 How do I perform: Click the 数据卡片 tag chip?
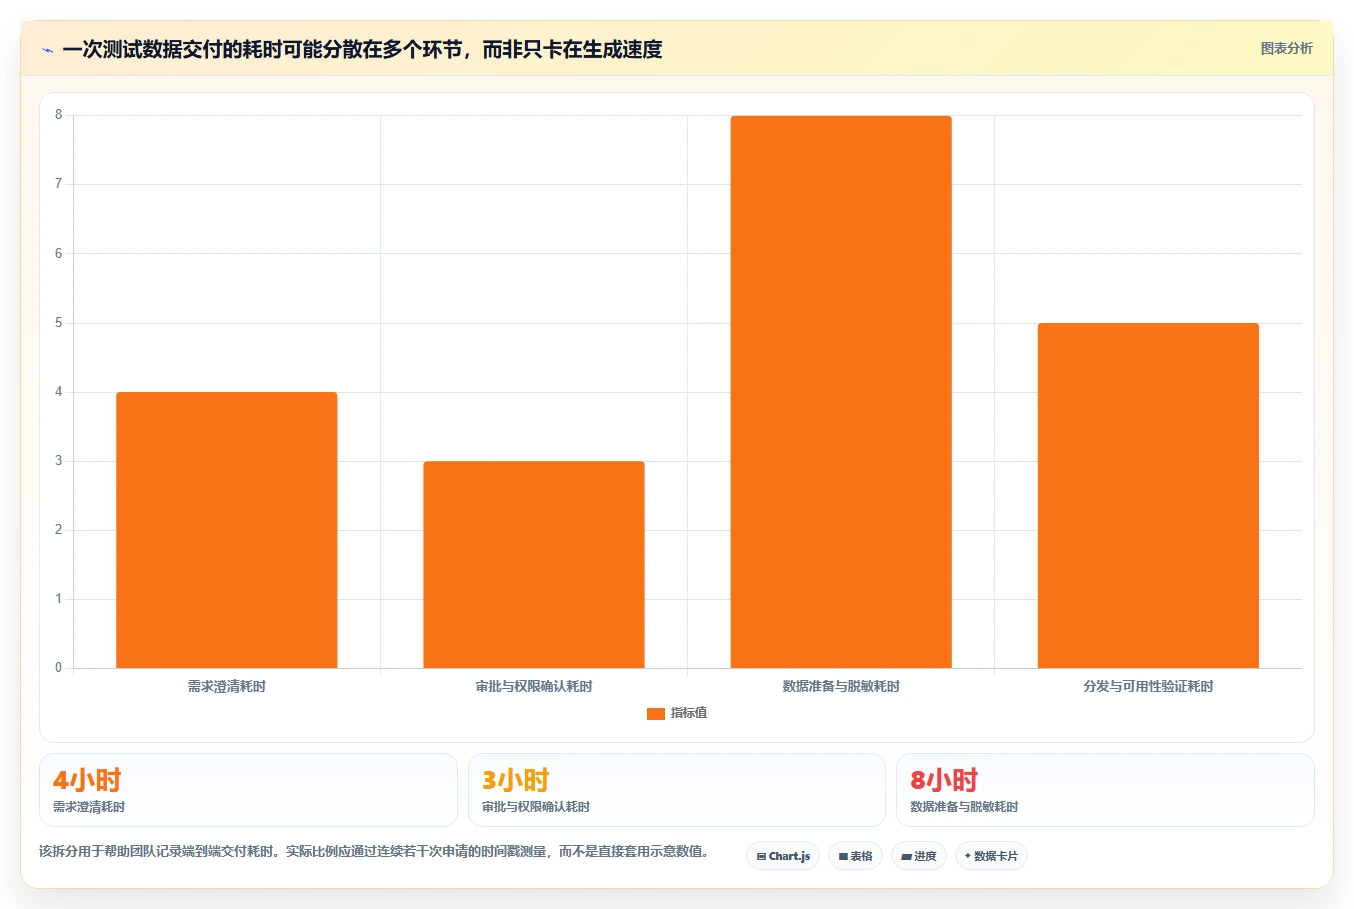(991, 856)
